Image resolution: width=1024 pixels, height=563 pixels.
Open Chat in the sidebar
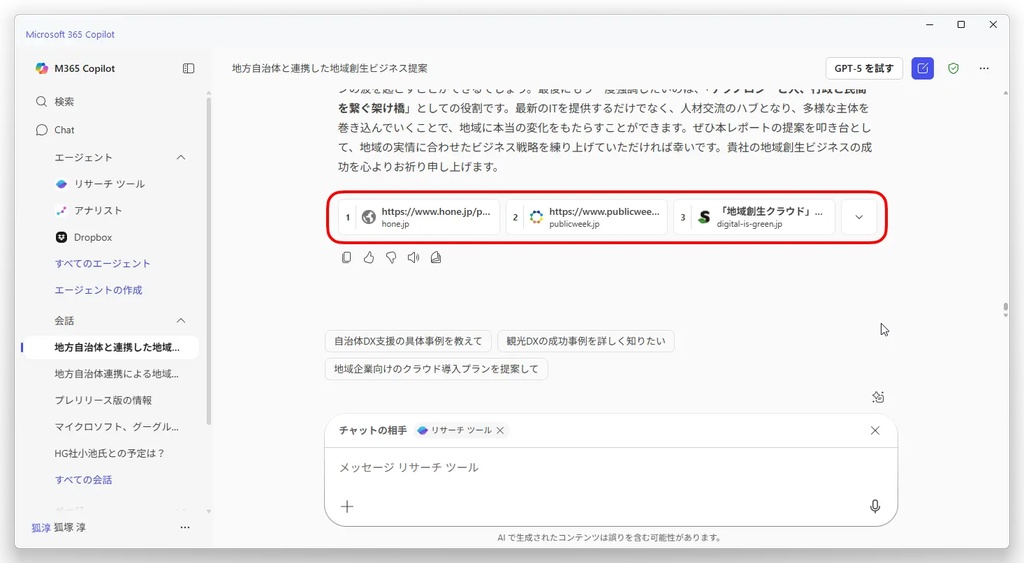[56, 130]
